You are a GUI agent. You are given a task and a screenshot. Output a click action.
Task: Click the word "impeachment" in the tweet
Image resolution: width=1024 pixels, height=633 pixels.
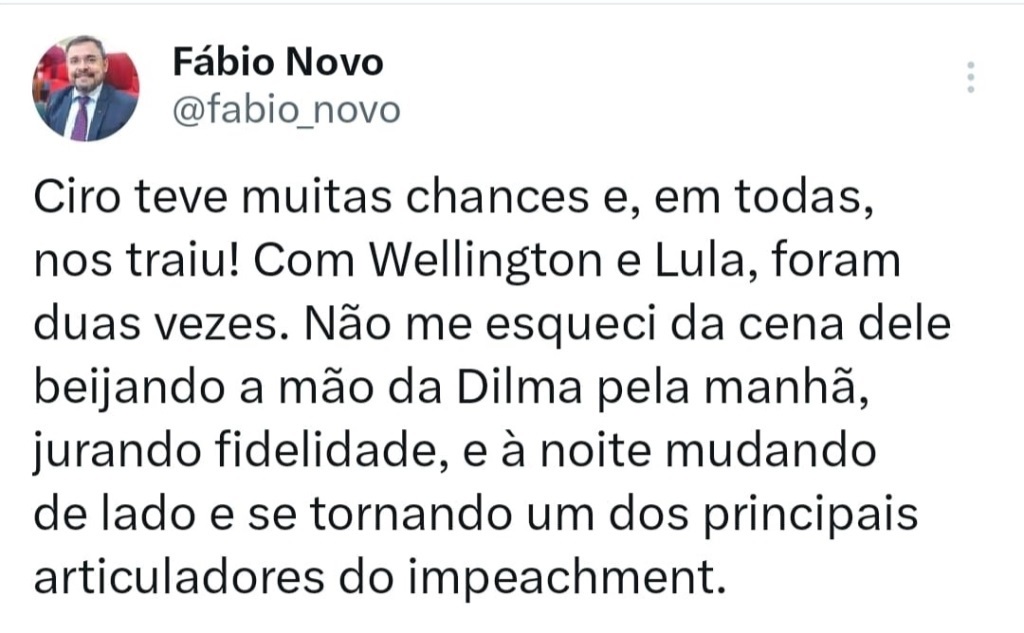pyautogui.click(x=568, y=578)
